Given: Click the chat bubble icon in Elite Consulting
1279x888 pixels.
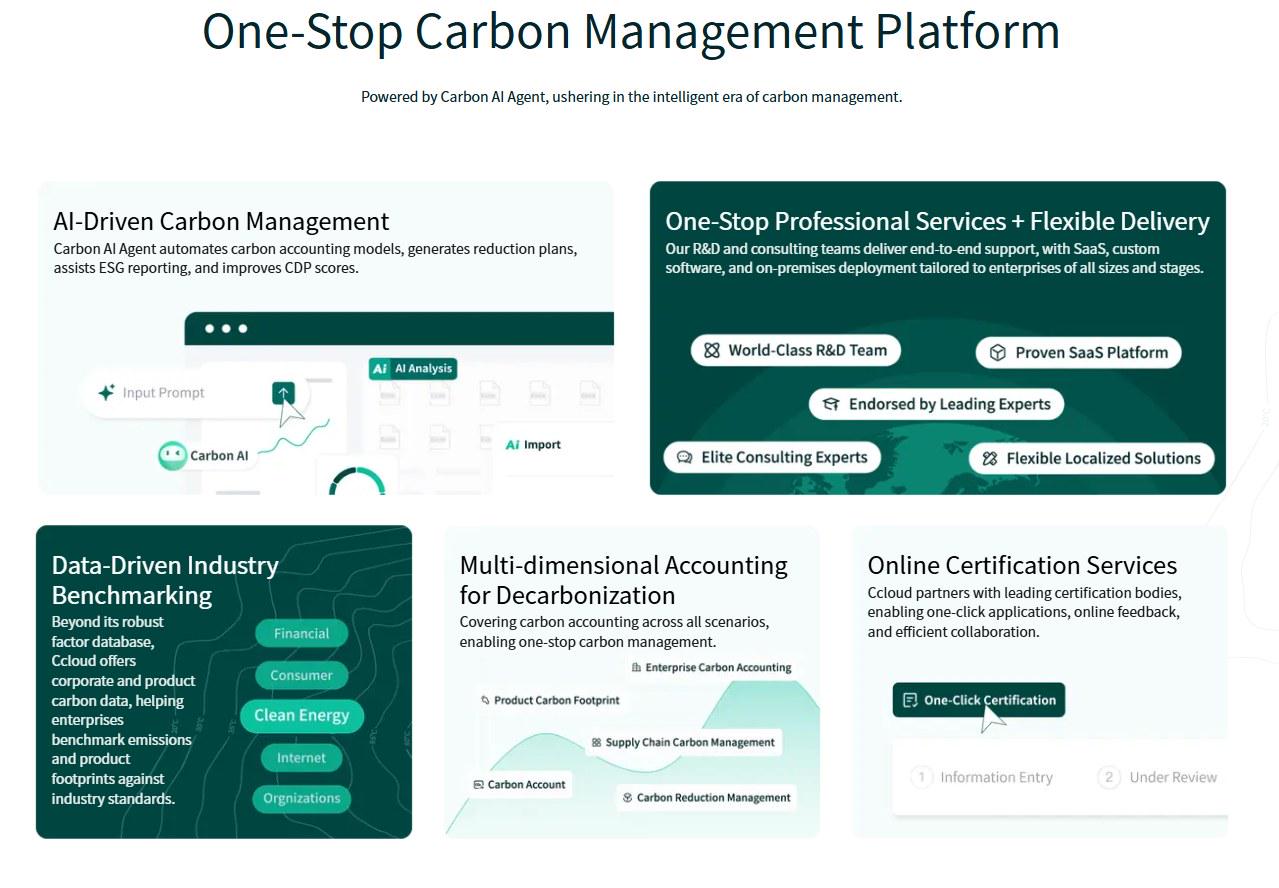Looking at the screenshot, I should coord(685,457).
